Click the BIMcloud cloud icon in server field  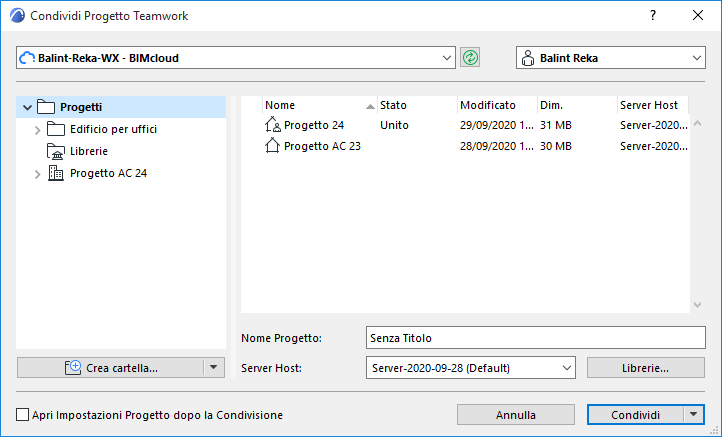click(x=28, y=58)
